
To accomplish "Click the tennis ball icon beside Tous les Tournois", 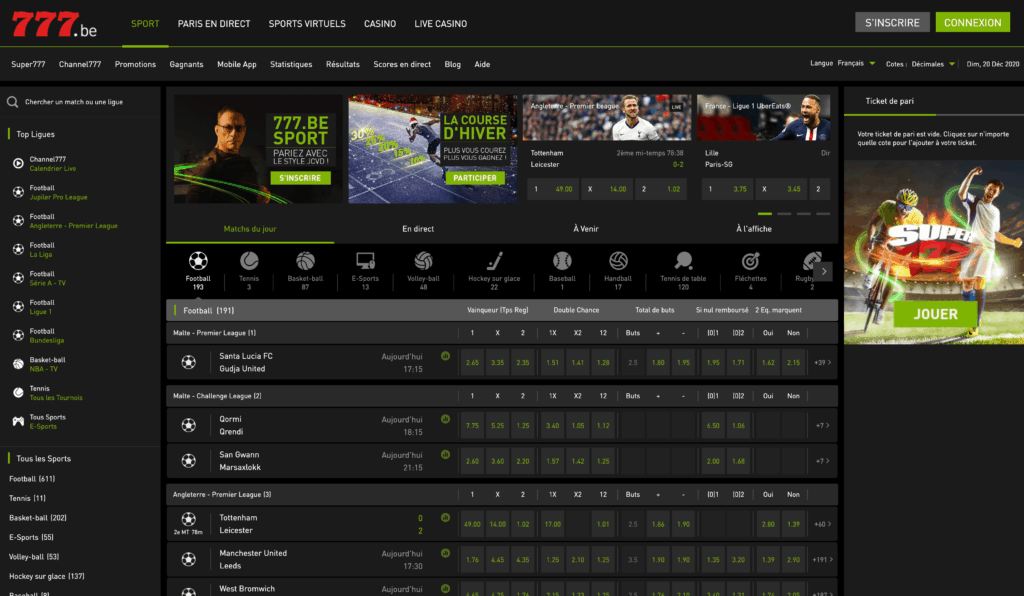I will coord(18,393).
